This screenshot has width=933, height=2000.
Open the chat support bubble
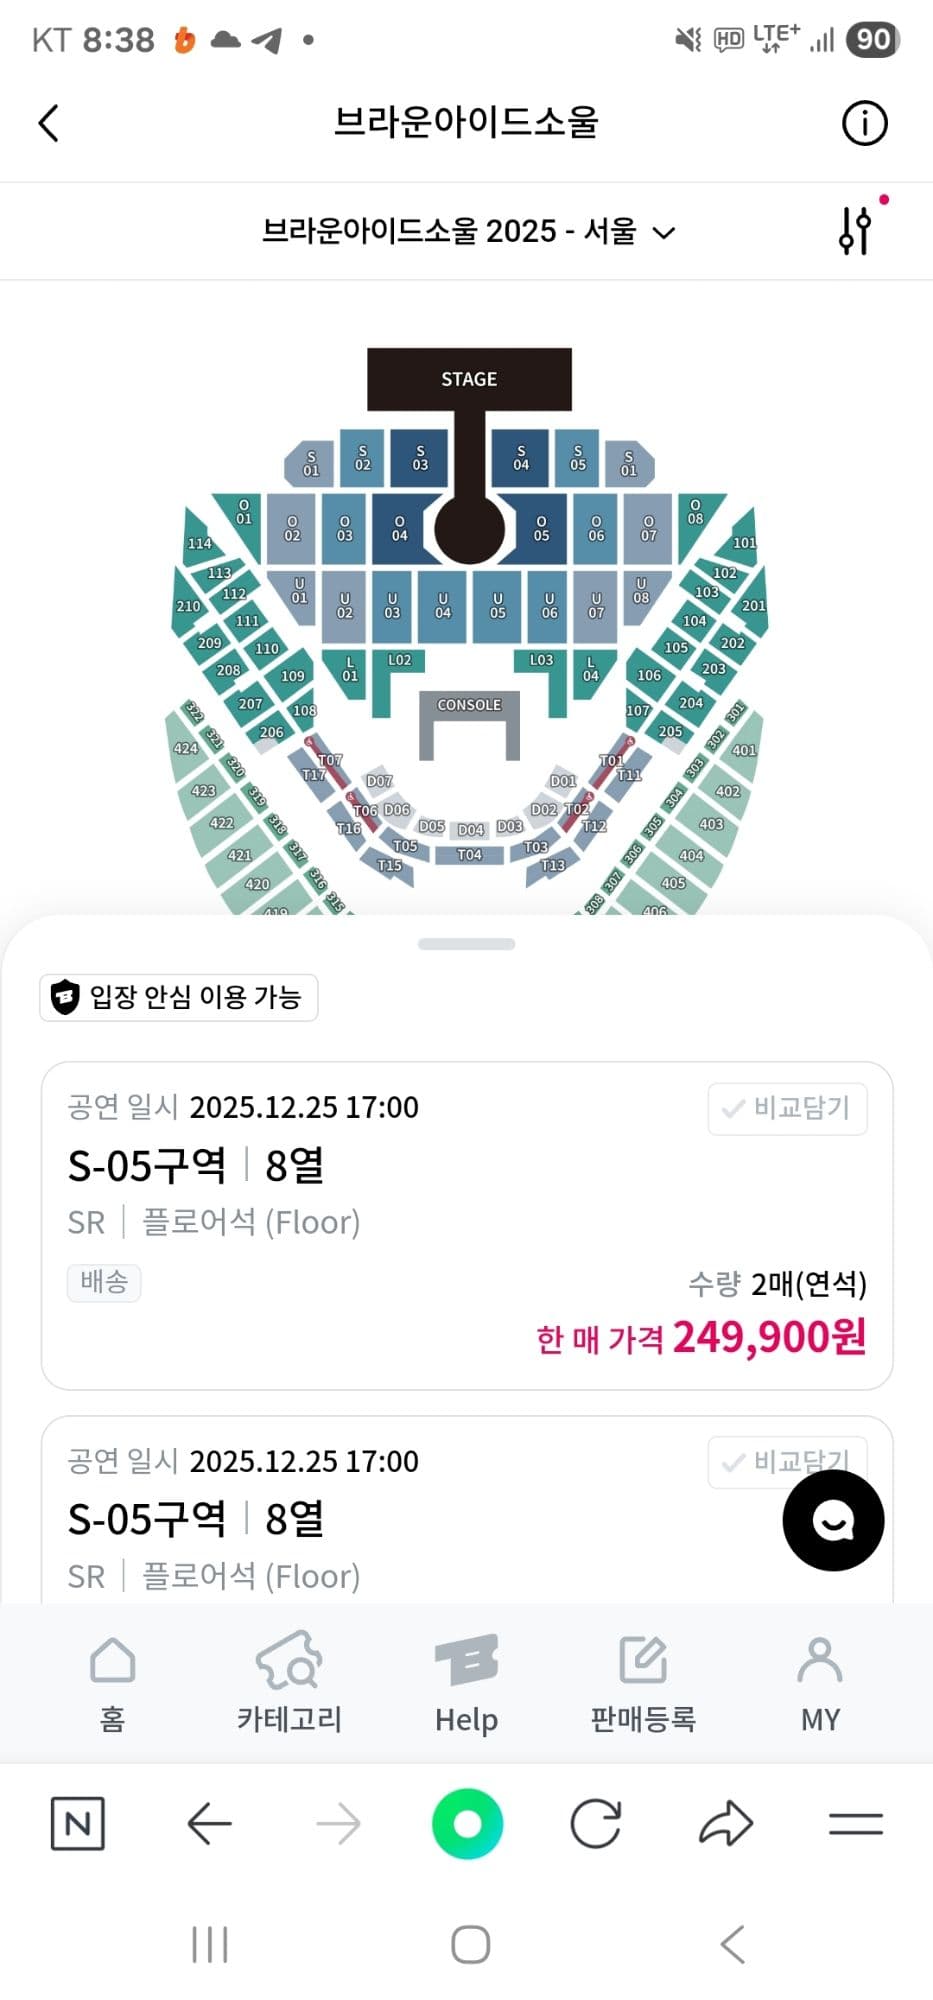click(833, 1520)
